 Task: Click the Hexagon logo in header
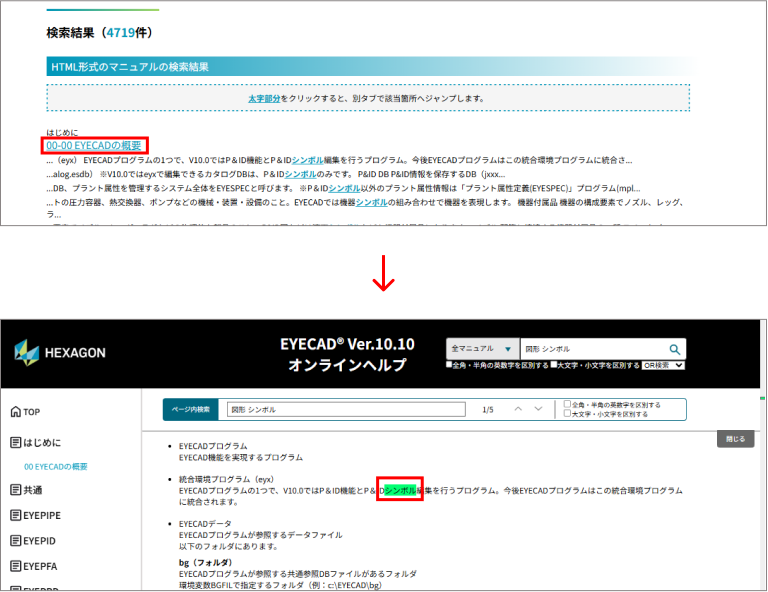60,352
